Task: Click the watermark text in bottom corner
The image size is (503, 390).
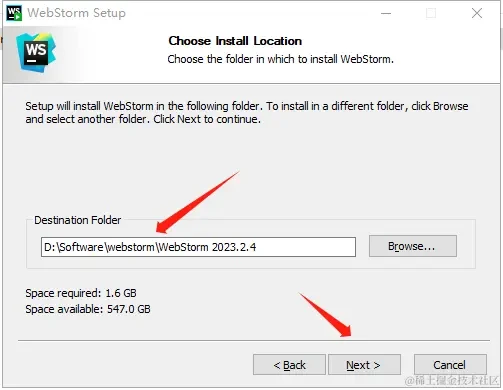Action: tap(451, 380)
